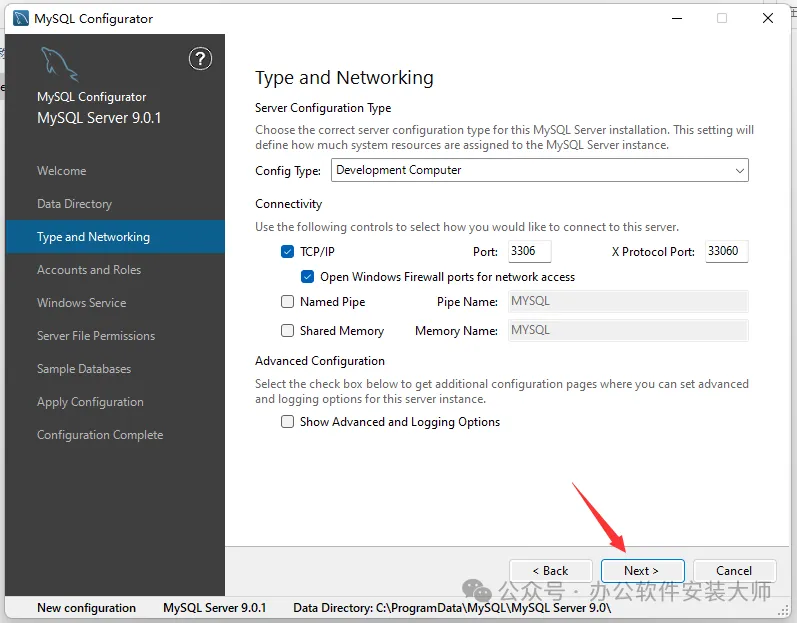Open the help question mark icon
The image size is (797, 623).
click(x=200, y=59)
